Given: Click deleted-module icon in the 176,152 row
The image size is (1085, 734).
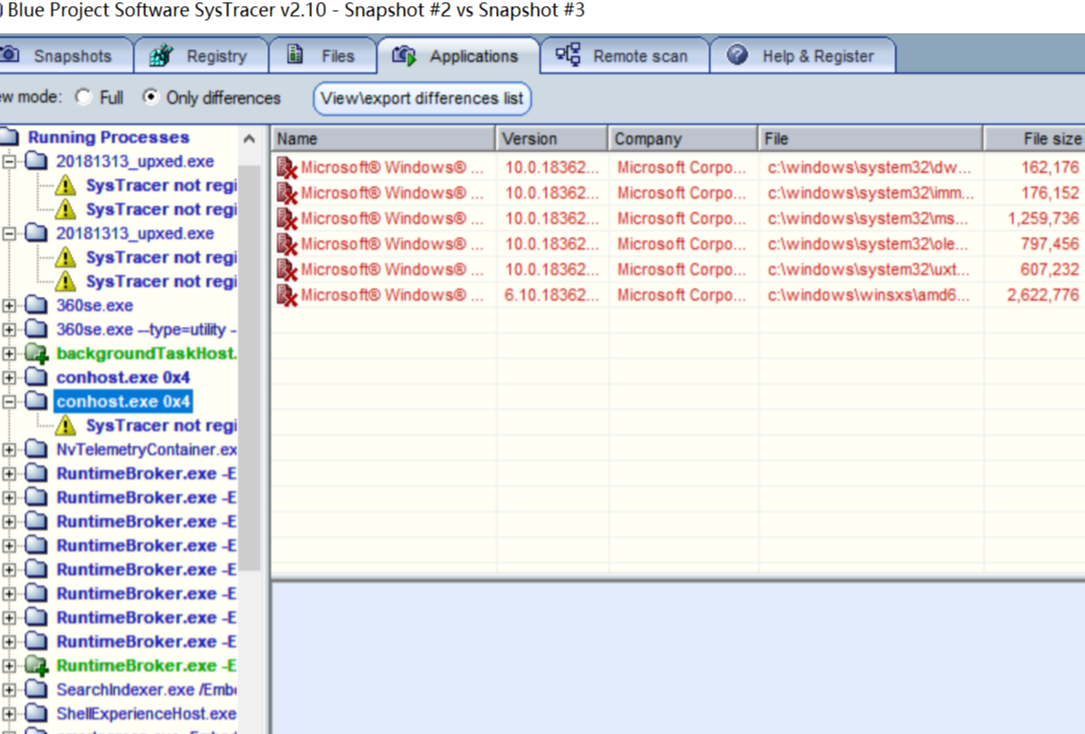Looking at the screenshot, I should click(x=286, y=193).
